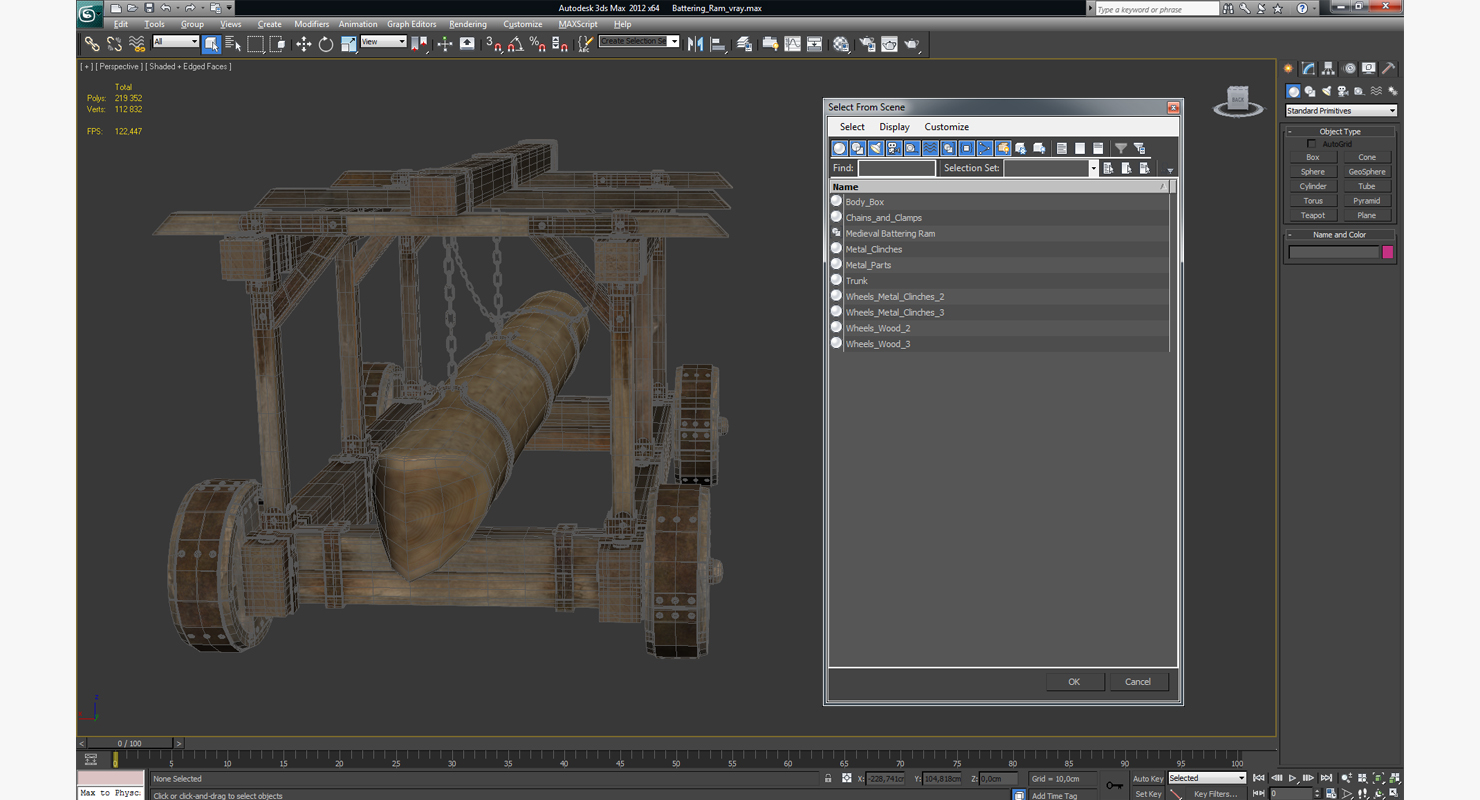Open the MAXScript menu
The width and height of the screenshot is (1480, 800).
click(578, 24)
